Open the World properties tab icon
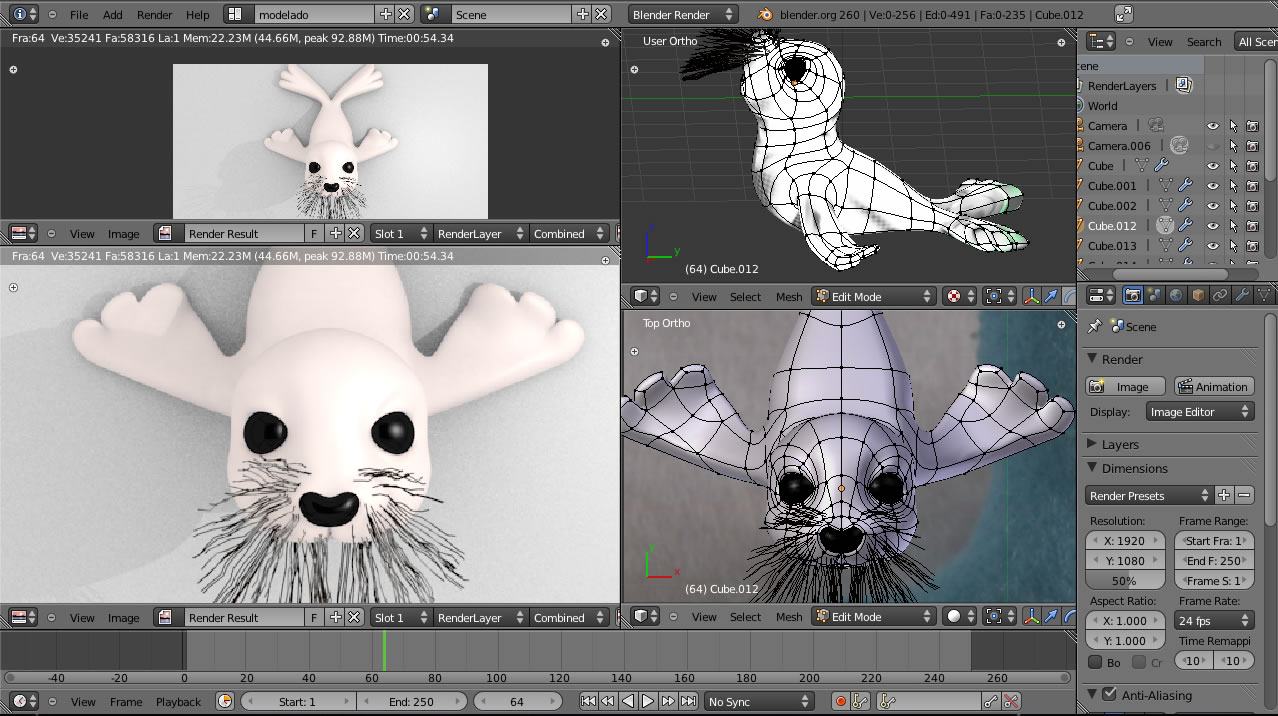Viewport: 1278px width, 716px height. [x=1175, y=296]
